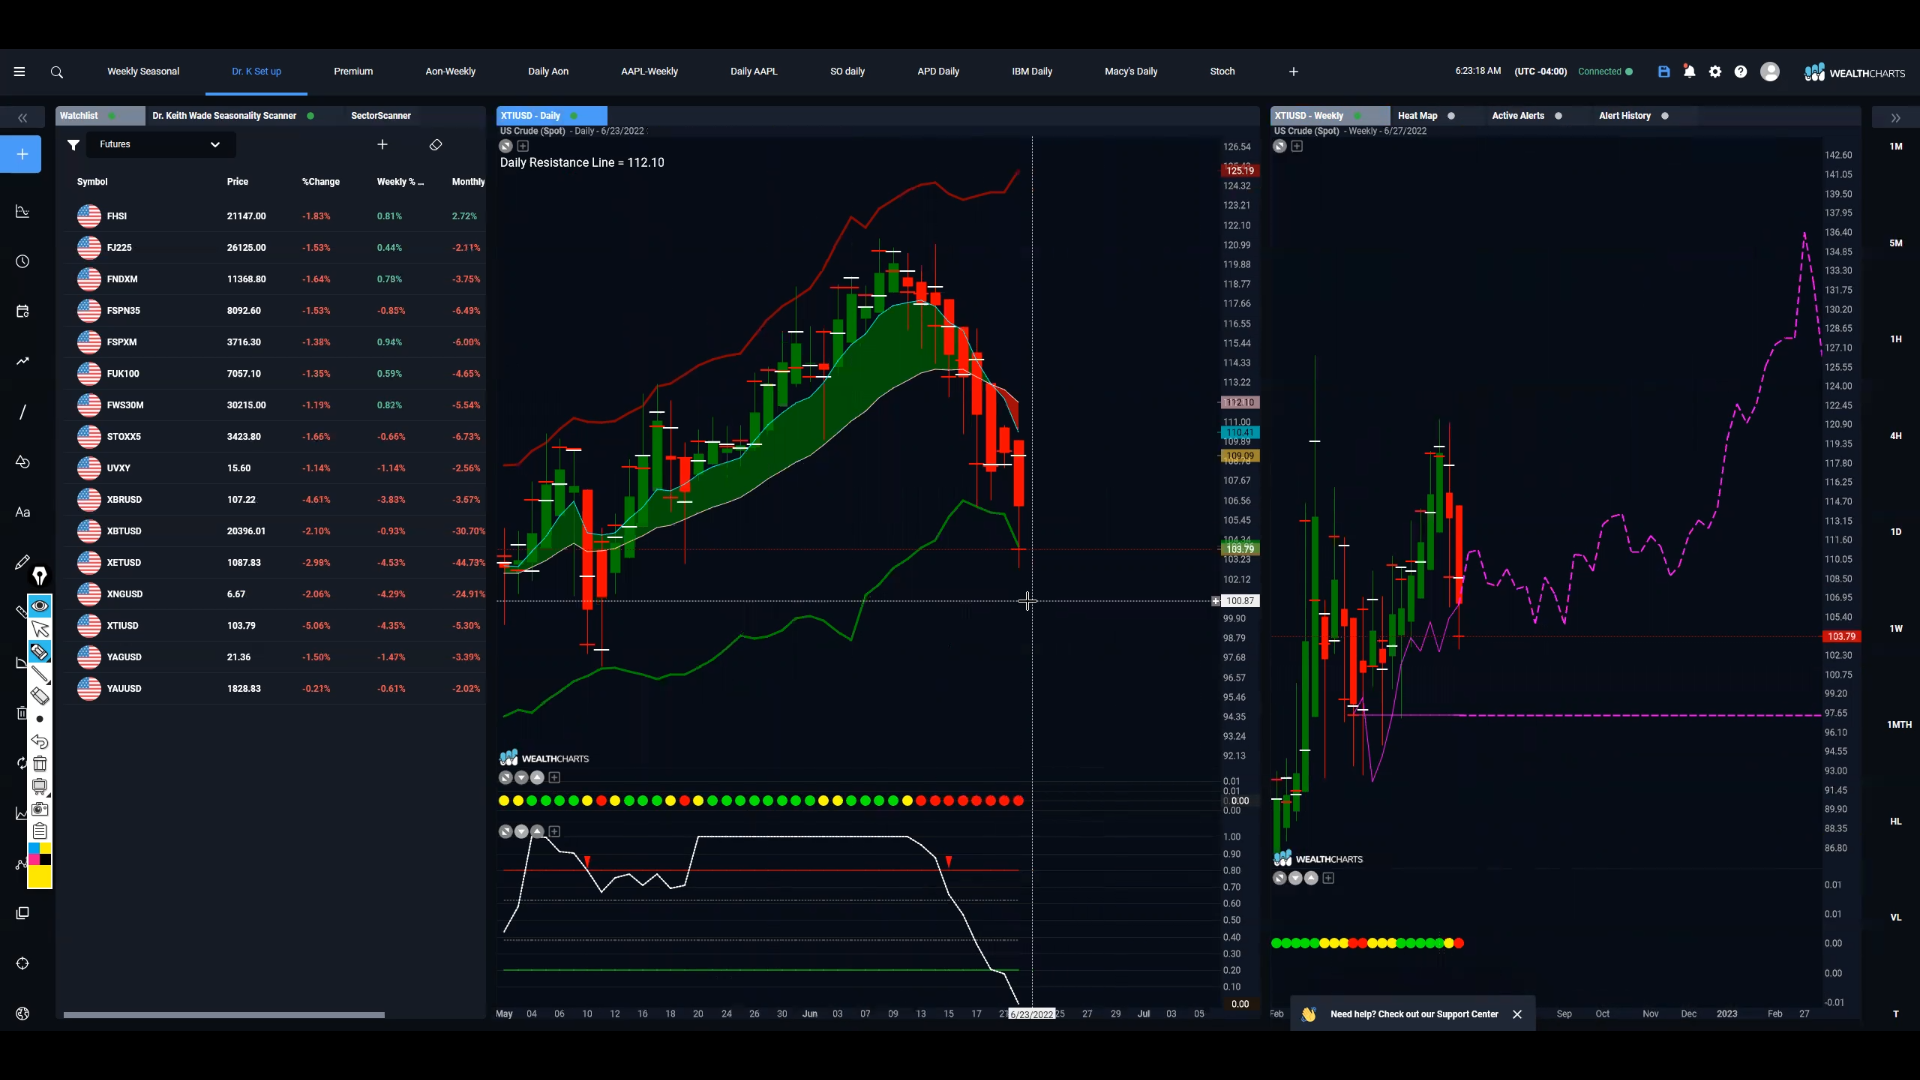Image resolution: width=1920 pixels, height=1080 pixels.
Task: Open the notifications bell
Action: 1689,72
